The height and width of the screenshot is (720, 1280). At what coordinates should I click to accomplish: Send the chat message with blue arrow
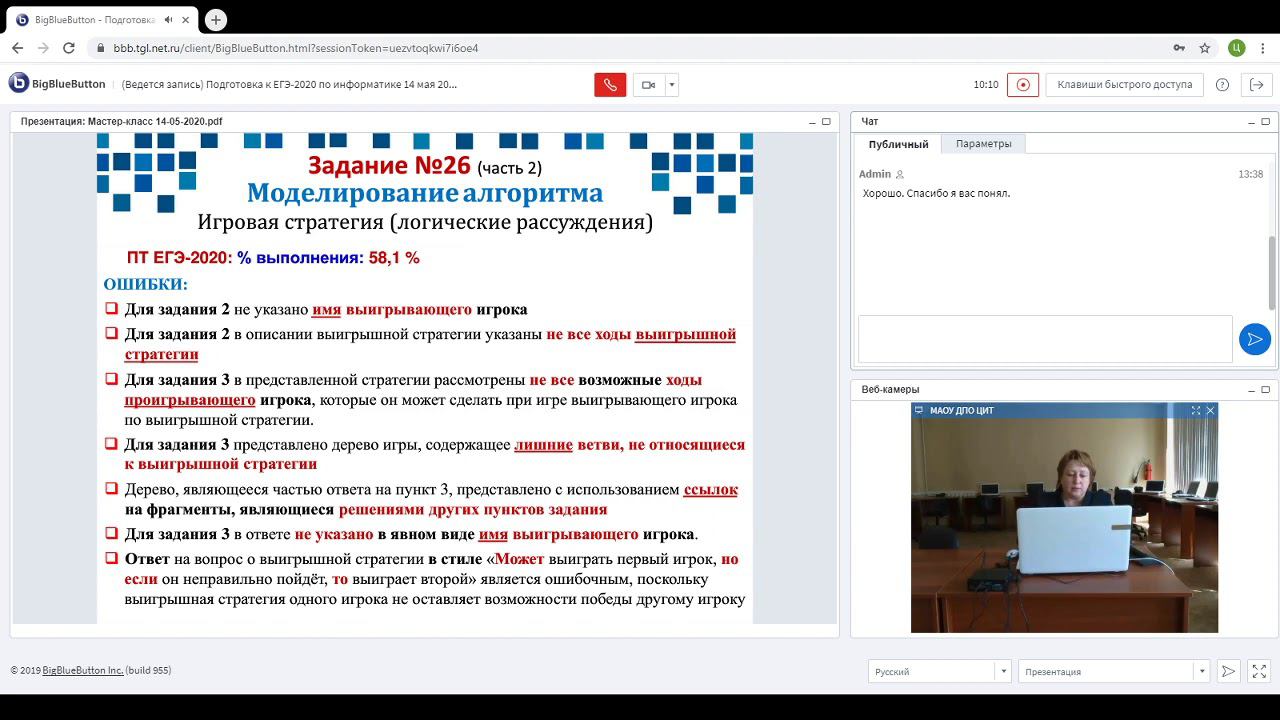click(x=1255, y=339)
